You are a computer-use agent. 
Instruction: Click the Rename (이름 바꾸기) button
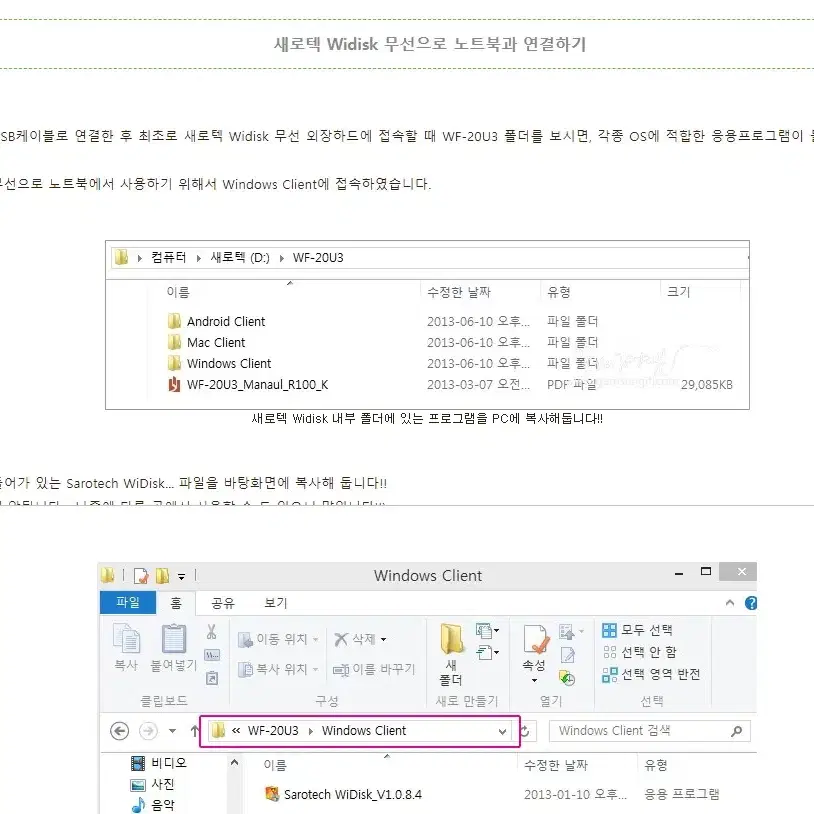374,670
